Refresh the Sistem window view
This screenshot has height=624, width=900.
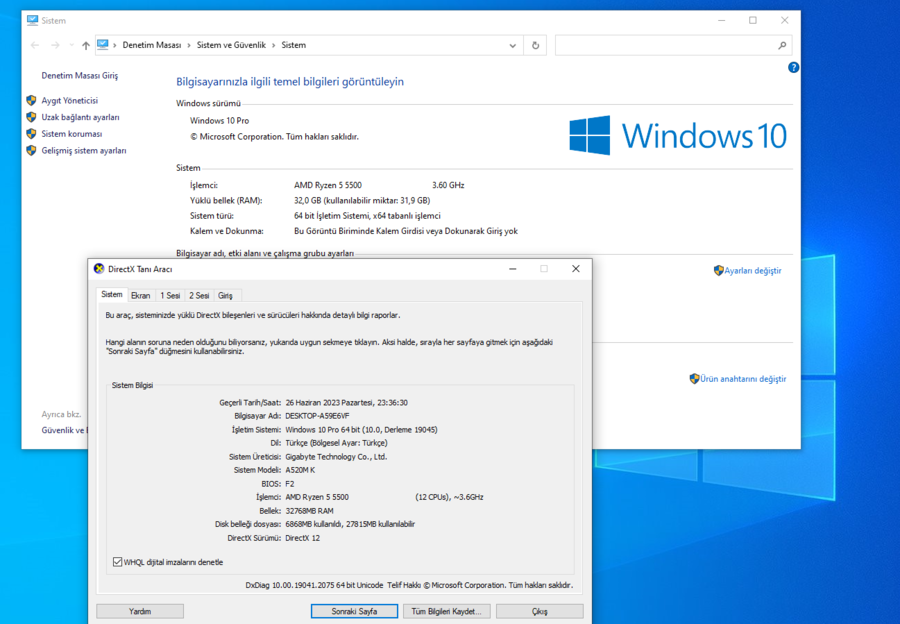[536, 45]
